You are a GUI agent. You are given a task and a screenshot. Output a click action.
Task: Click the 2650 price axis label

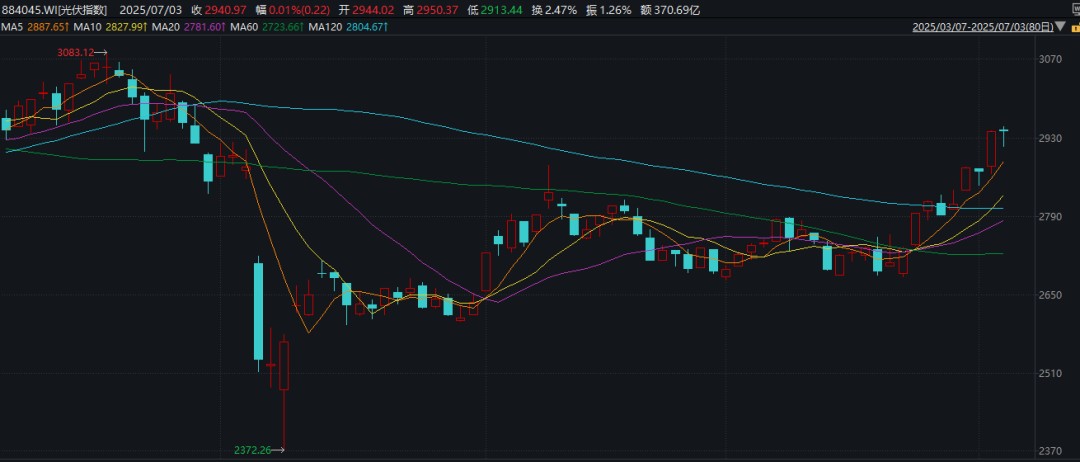(x=1049, y=295)
